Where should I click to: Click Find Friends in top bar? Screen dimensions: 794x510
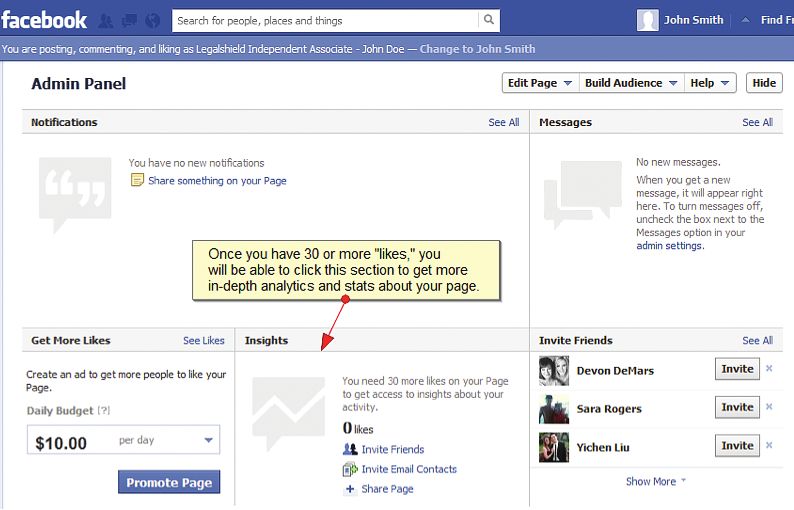(x=777, y=20)
